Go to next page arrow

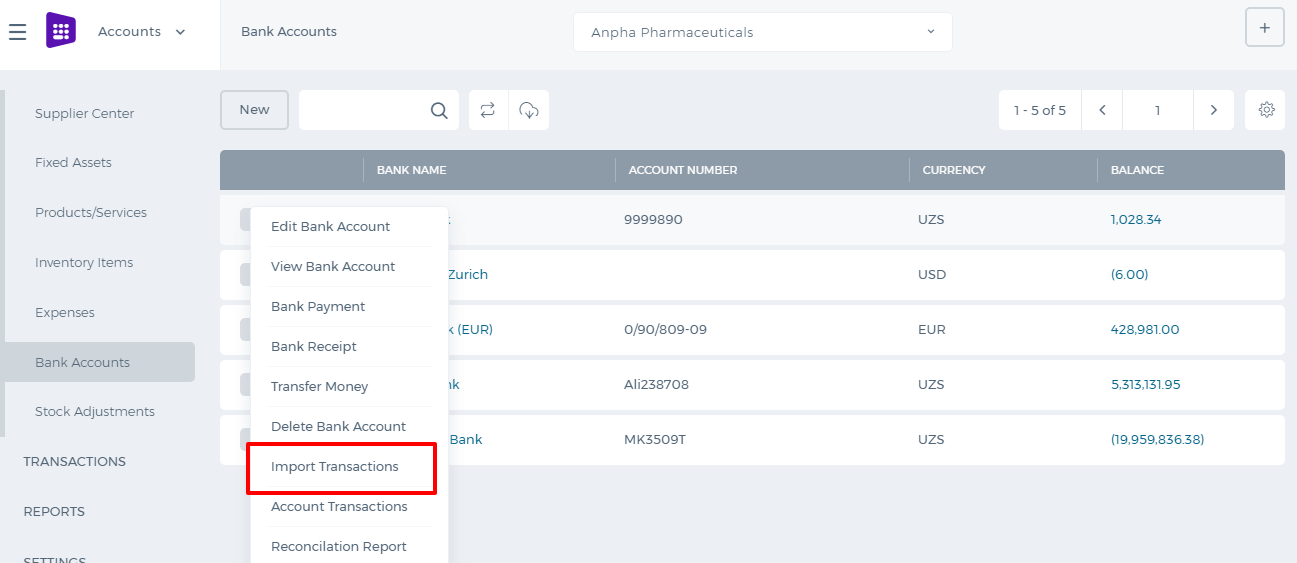(1214, 110)
